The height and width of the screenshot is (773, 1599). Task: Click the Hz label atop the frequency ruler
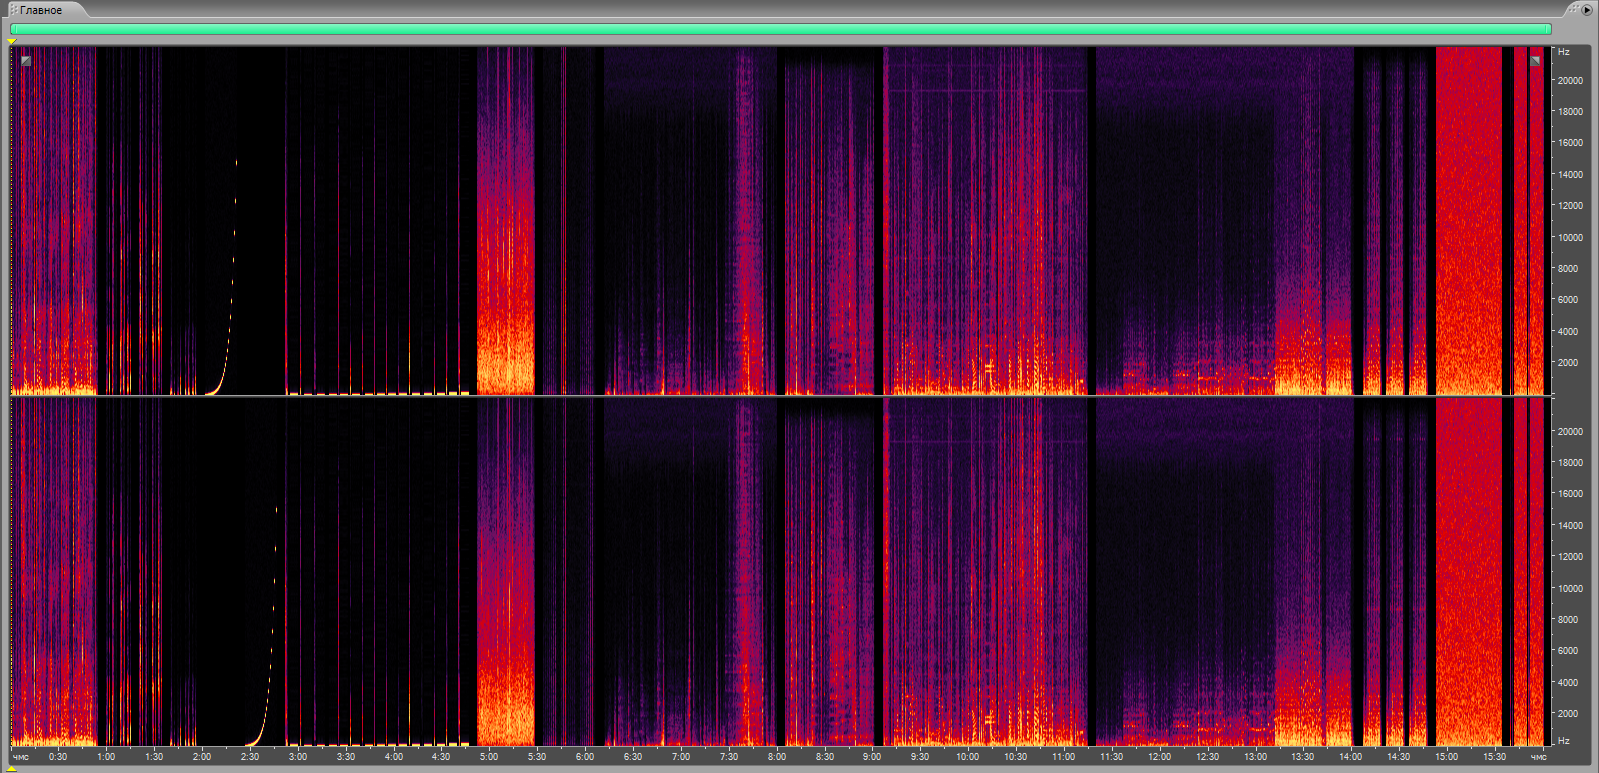[1564, 52]
